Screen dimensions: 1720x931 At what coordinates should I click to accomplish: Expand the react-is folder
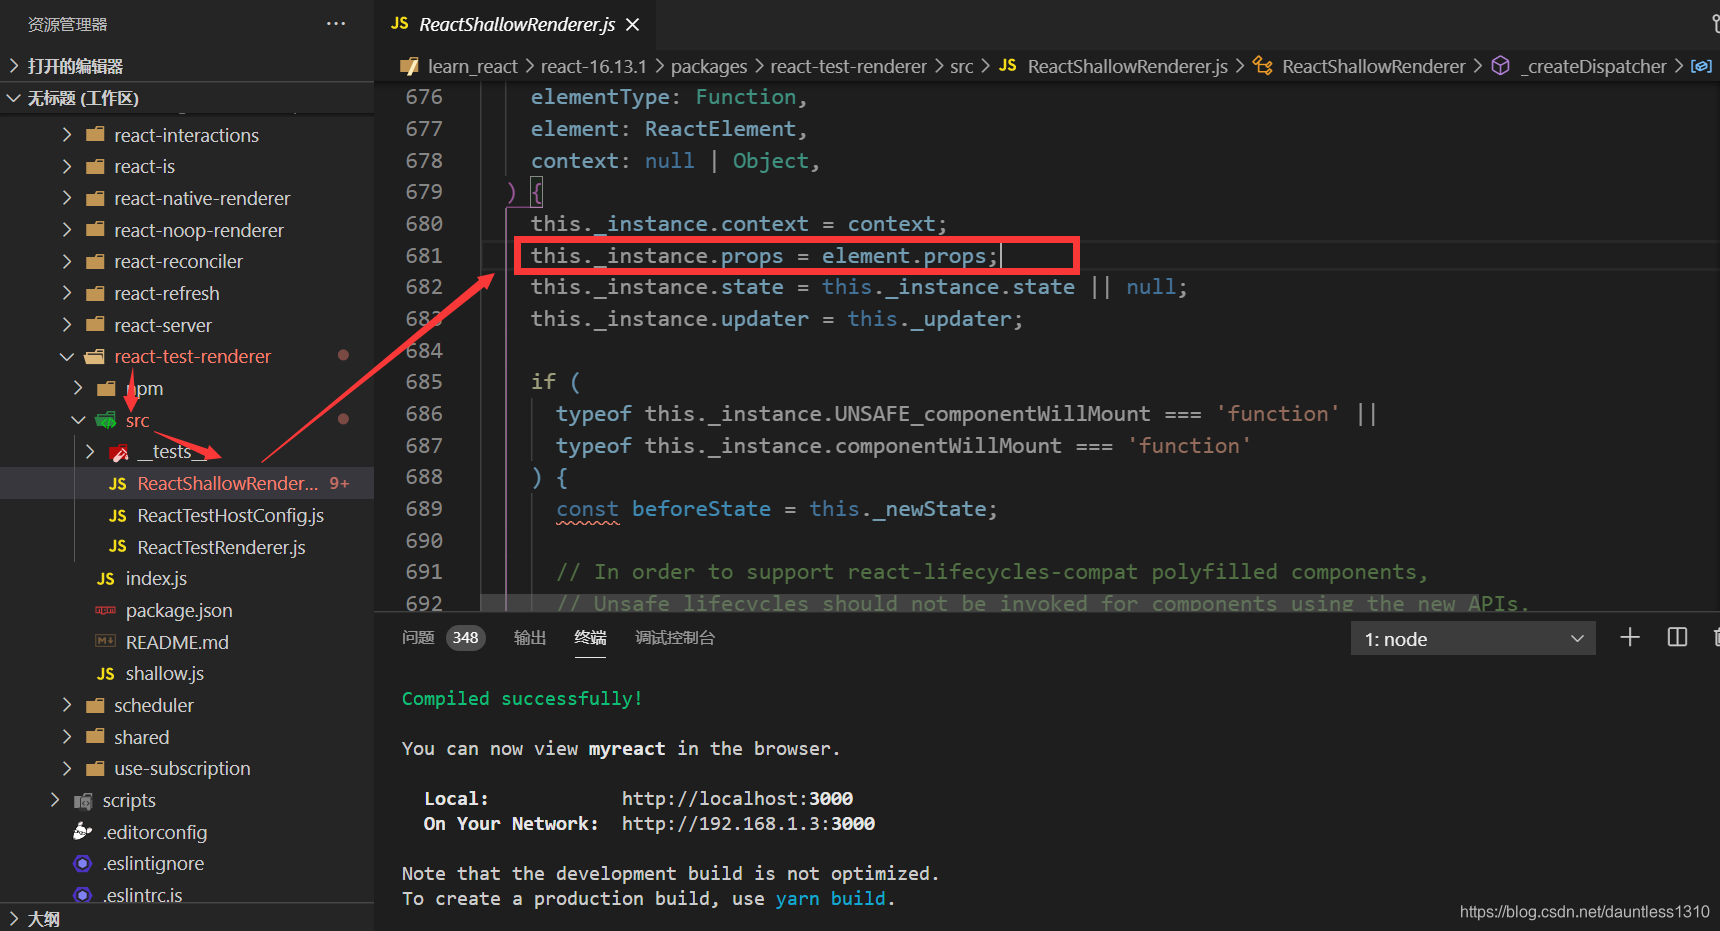[187, 166]
